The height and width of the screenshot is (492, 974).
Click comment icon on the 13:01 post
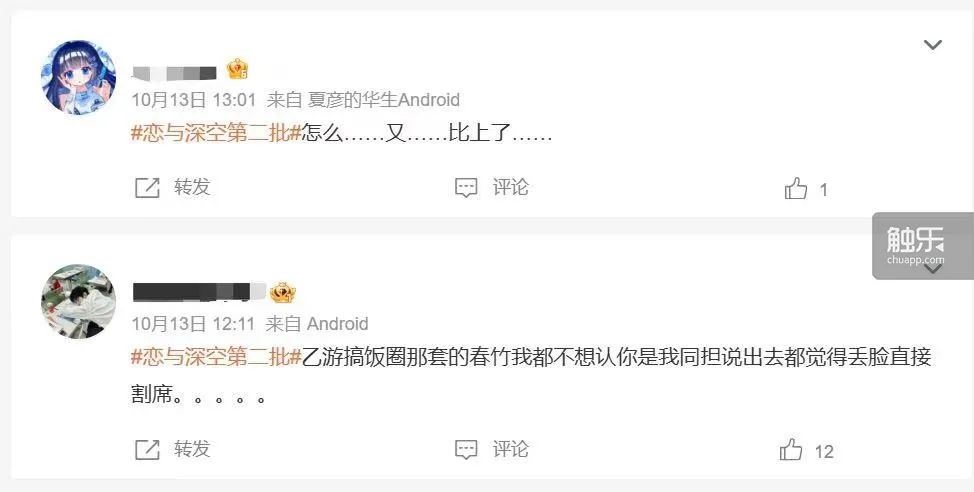pos(466,188)
